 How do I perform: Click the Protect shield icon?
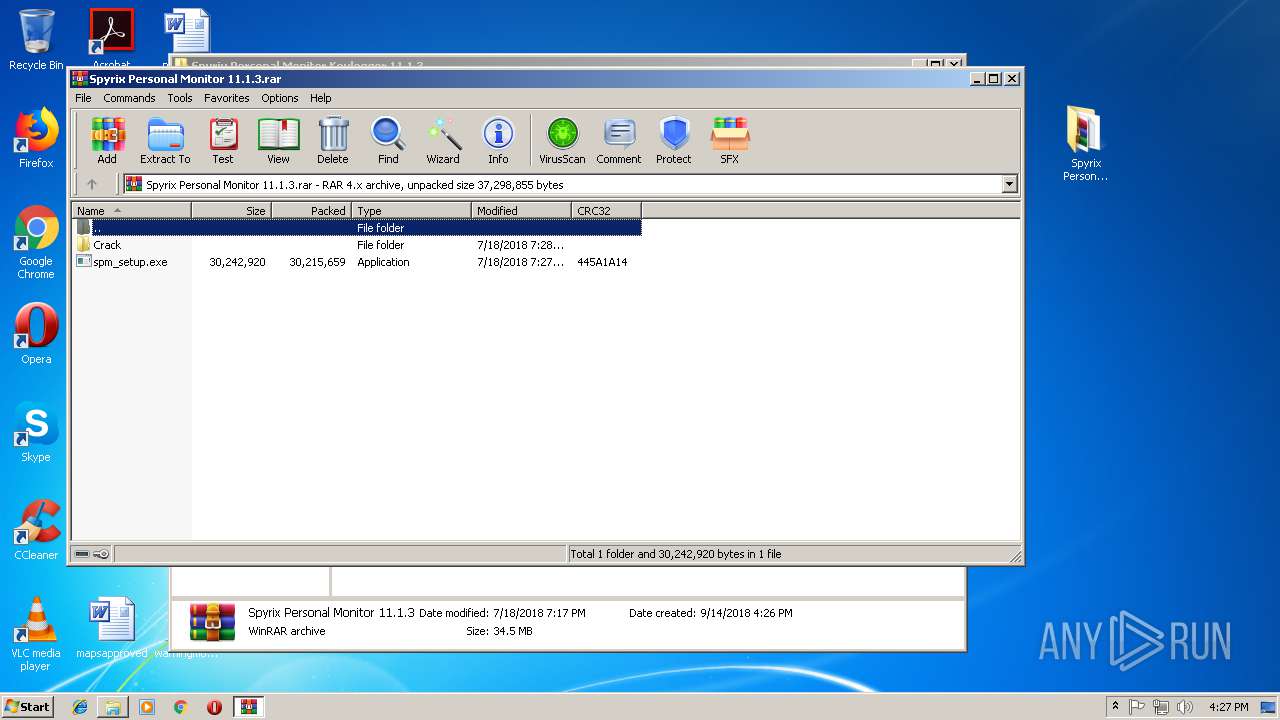point(674,140)
